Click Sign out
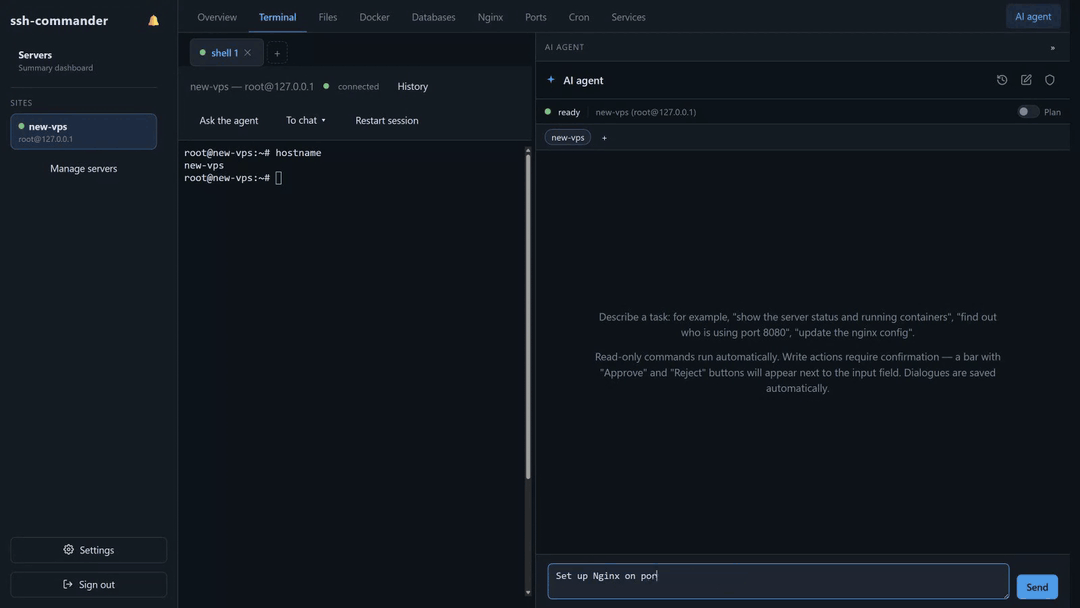This screenshot has width=1080, height=608. pos(88,585)
